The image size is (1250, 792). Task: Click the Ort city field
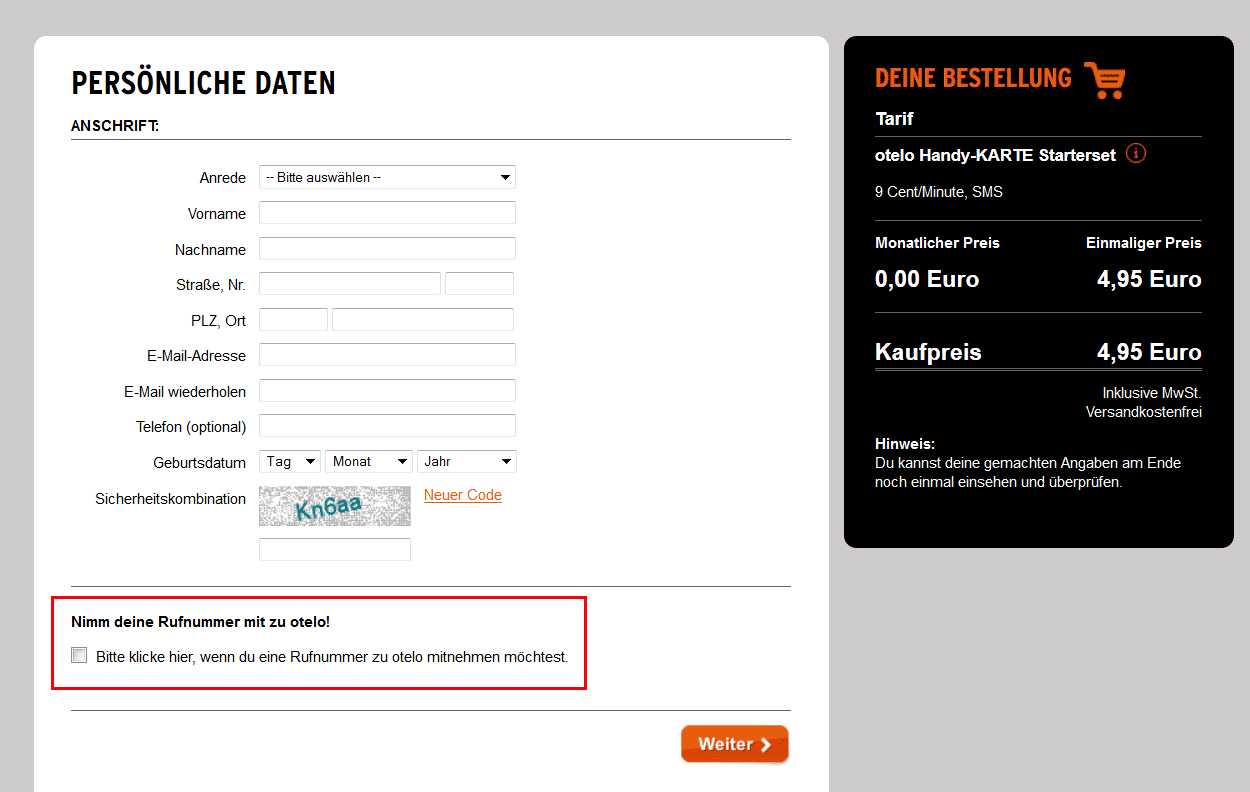tap(423, 319)
